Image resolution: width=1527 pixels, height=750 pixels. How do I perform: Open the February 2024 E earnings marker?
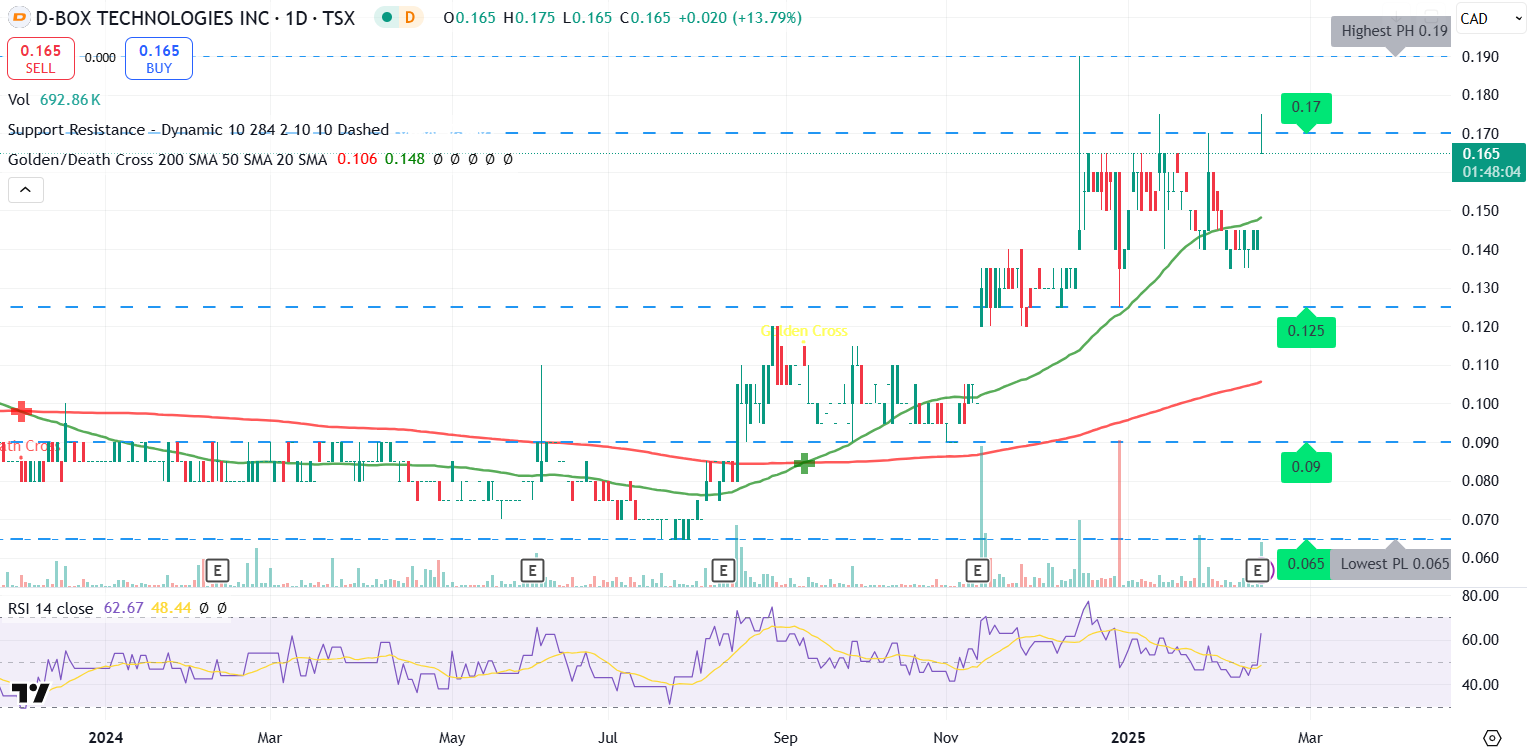(218, 570)
